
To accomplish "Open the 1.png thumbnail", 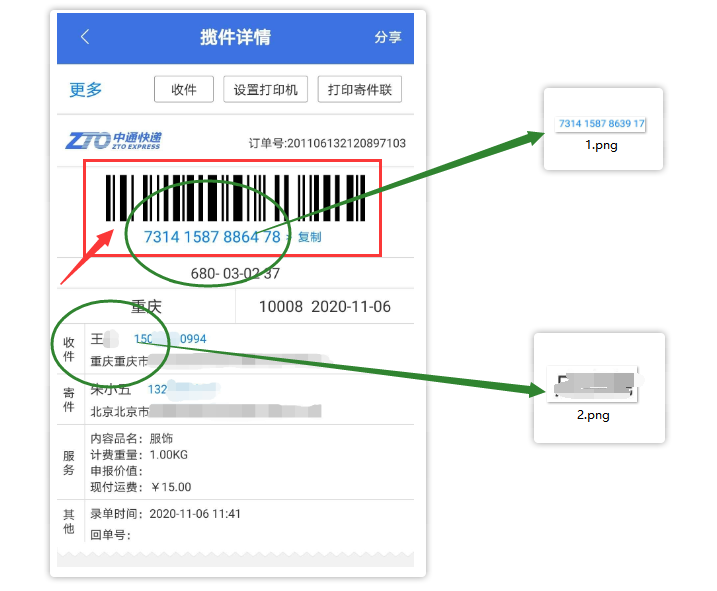I will (x=600, y=124).
